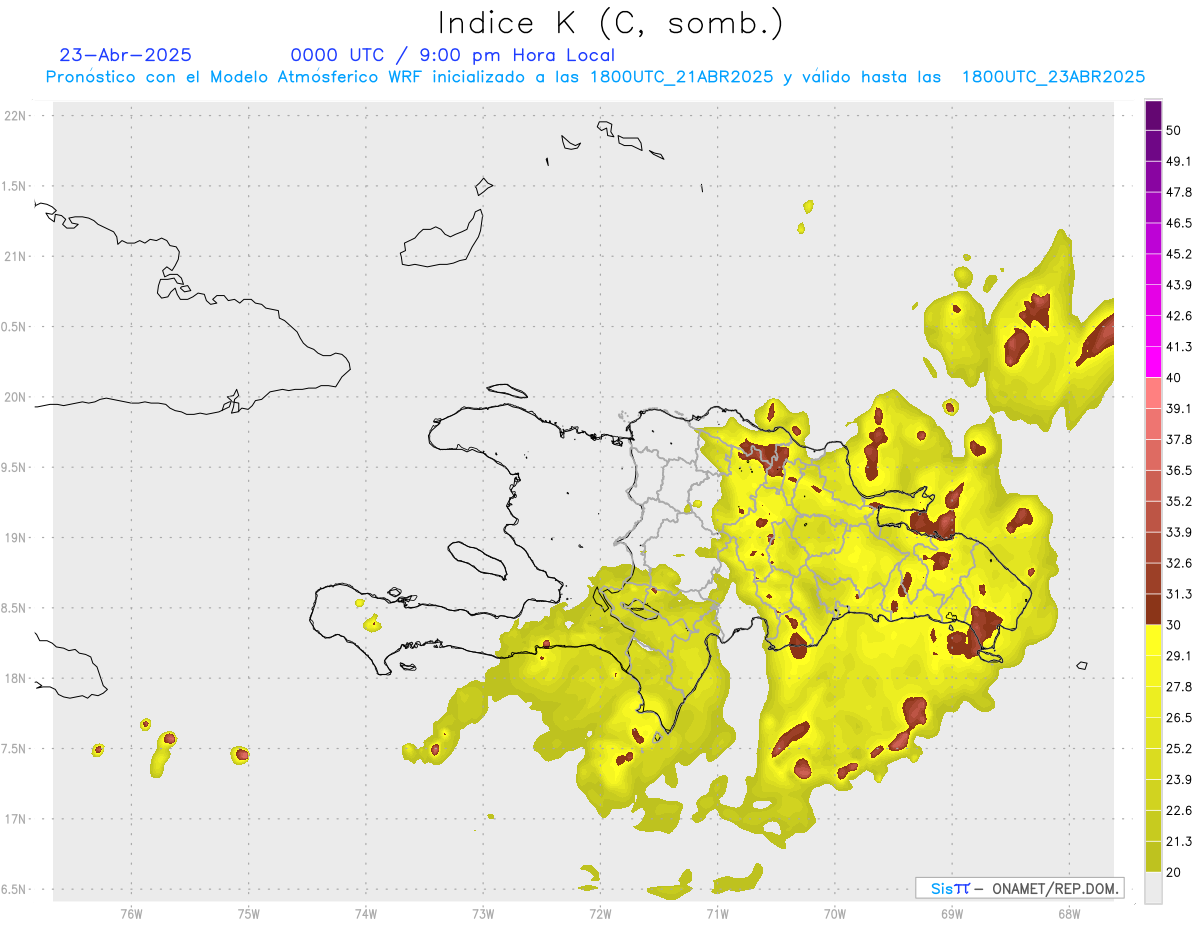Screen dimensions: 1200x927
Task: Click the colorbar label '37.8'
Action: pos(1178,439)
